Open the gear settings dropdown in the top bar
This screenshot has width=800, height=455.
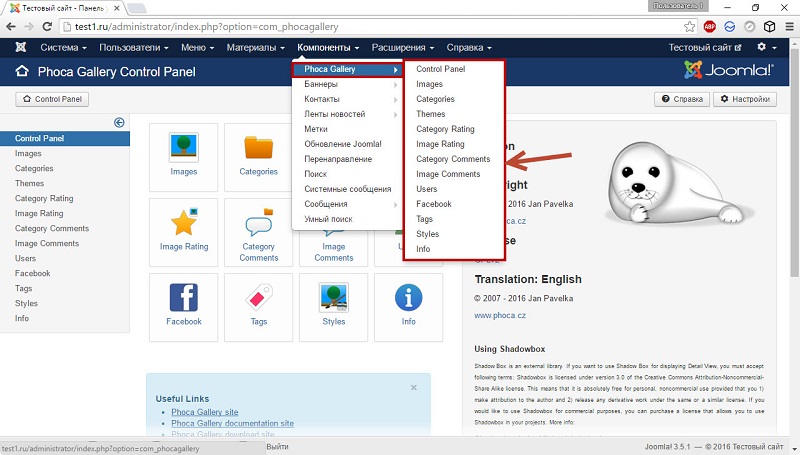click(766, 47)
